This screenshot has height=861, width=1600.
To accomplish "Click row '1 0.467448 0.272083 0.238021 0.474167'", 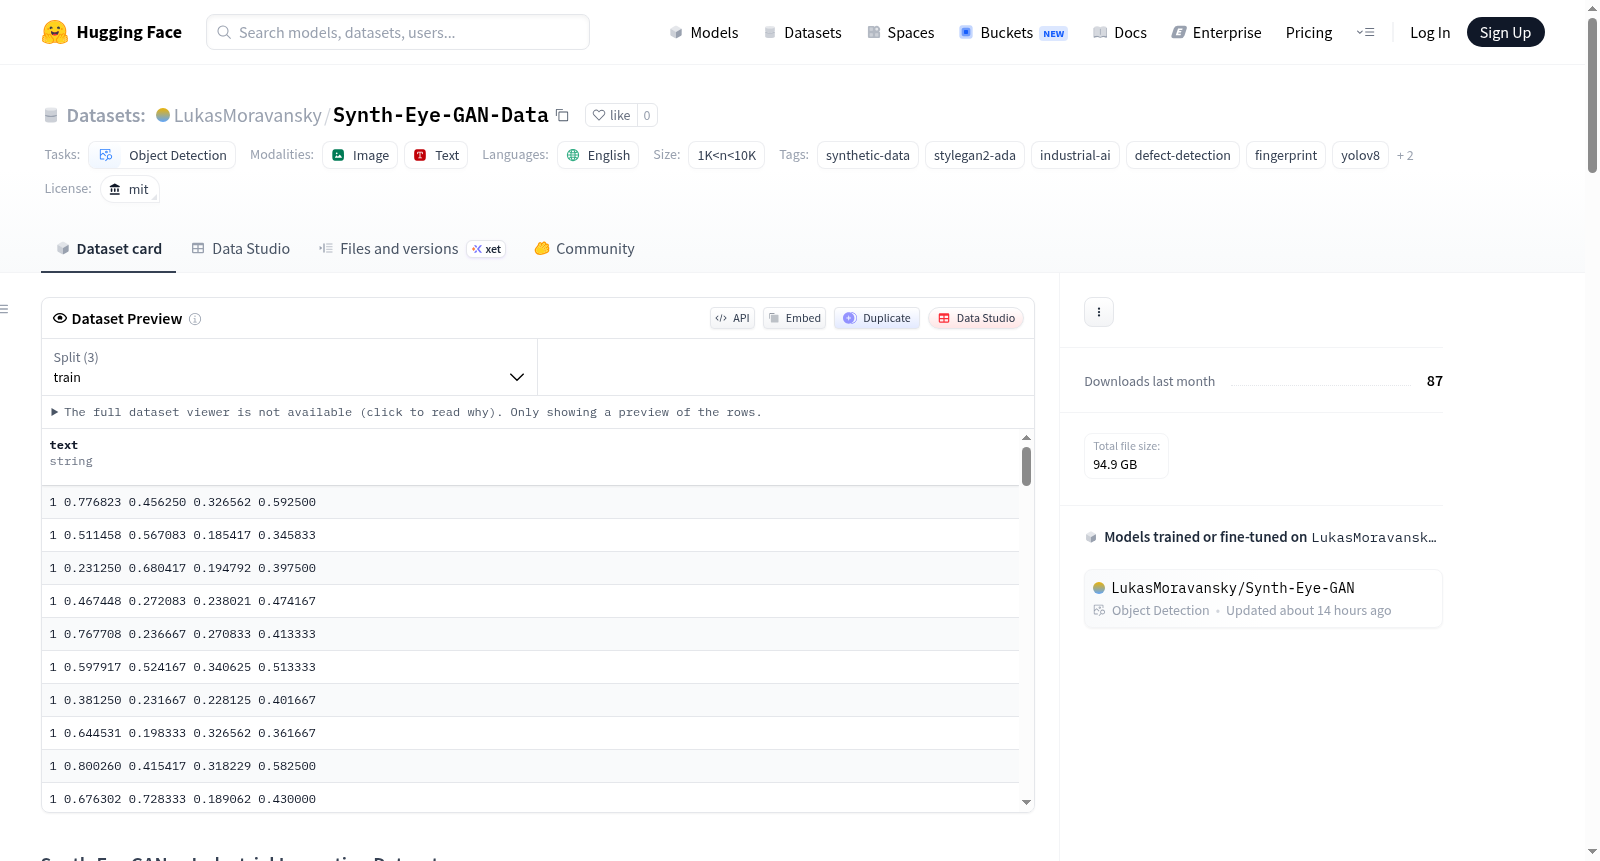I will click(530, 601).
